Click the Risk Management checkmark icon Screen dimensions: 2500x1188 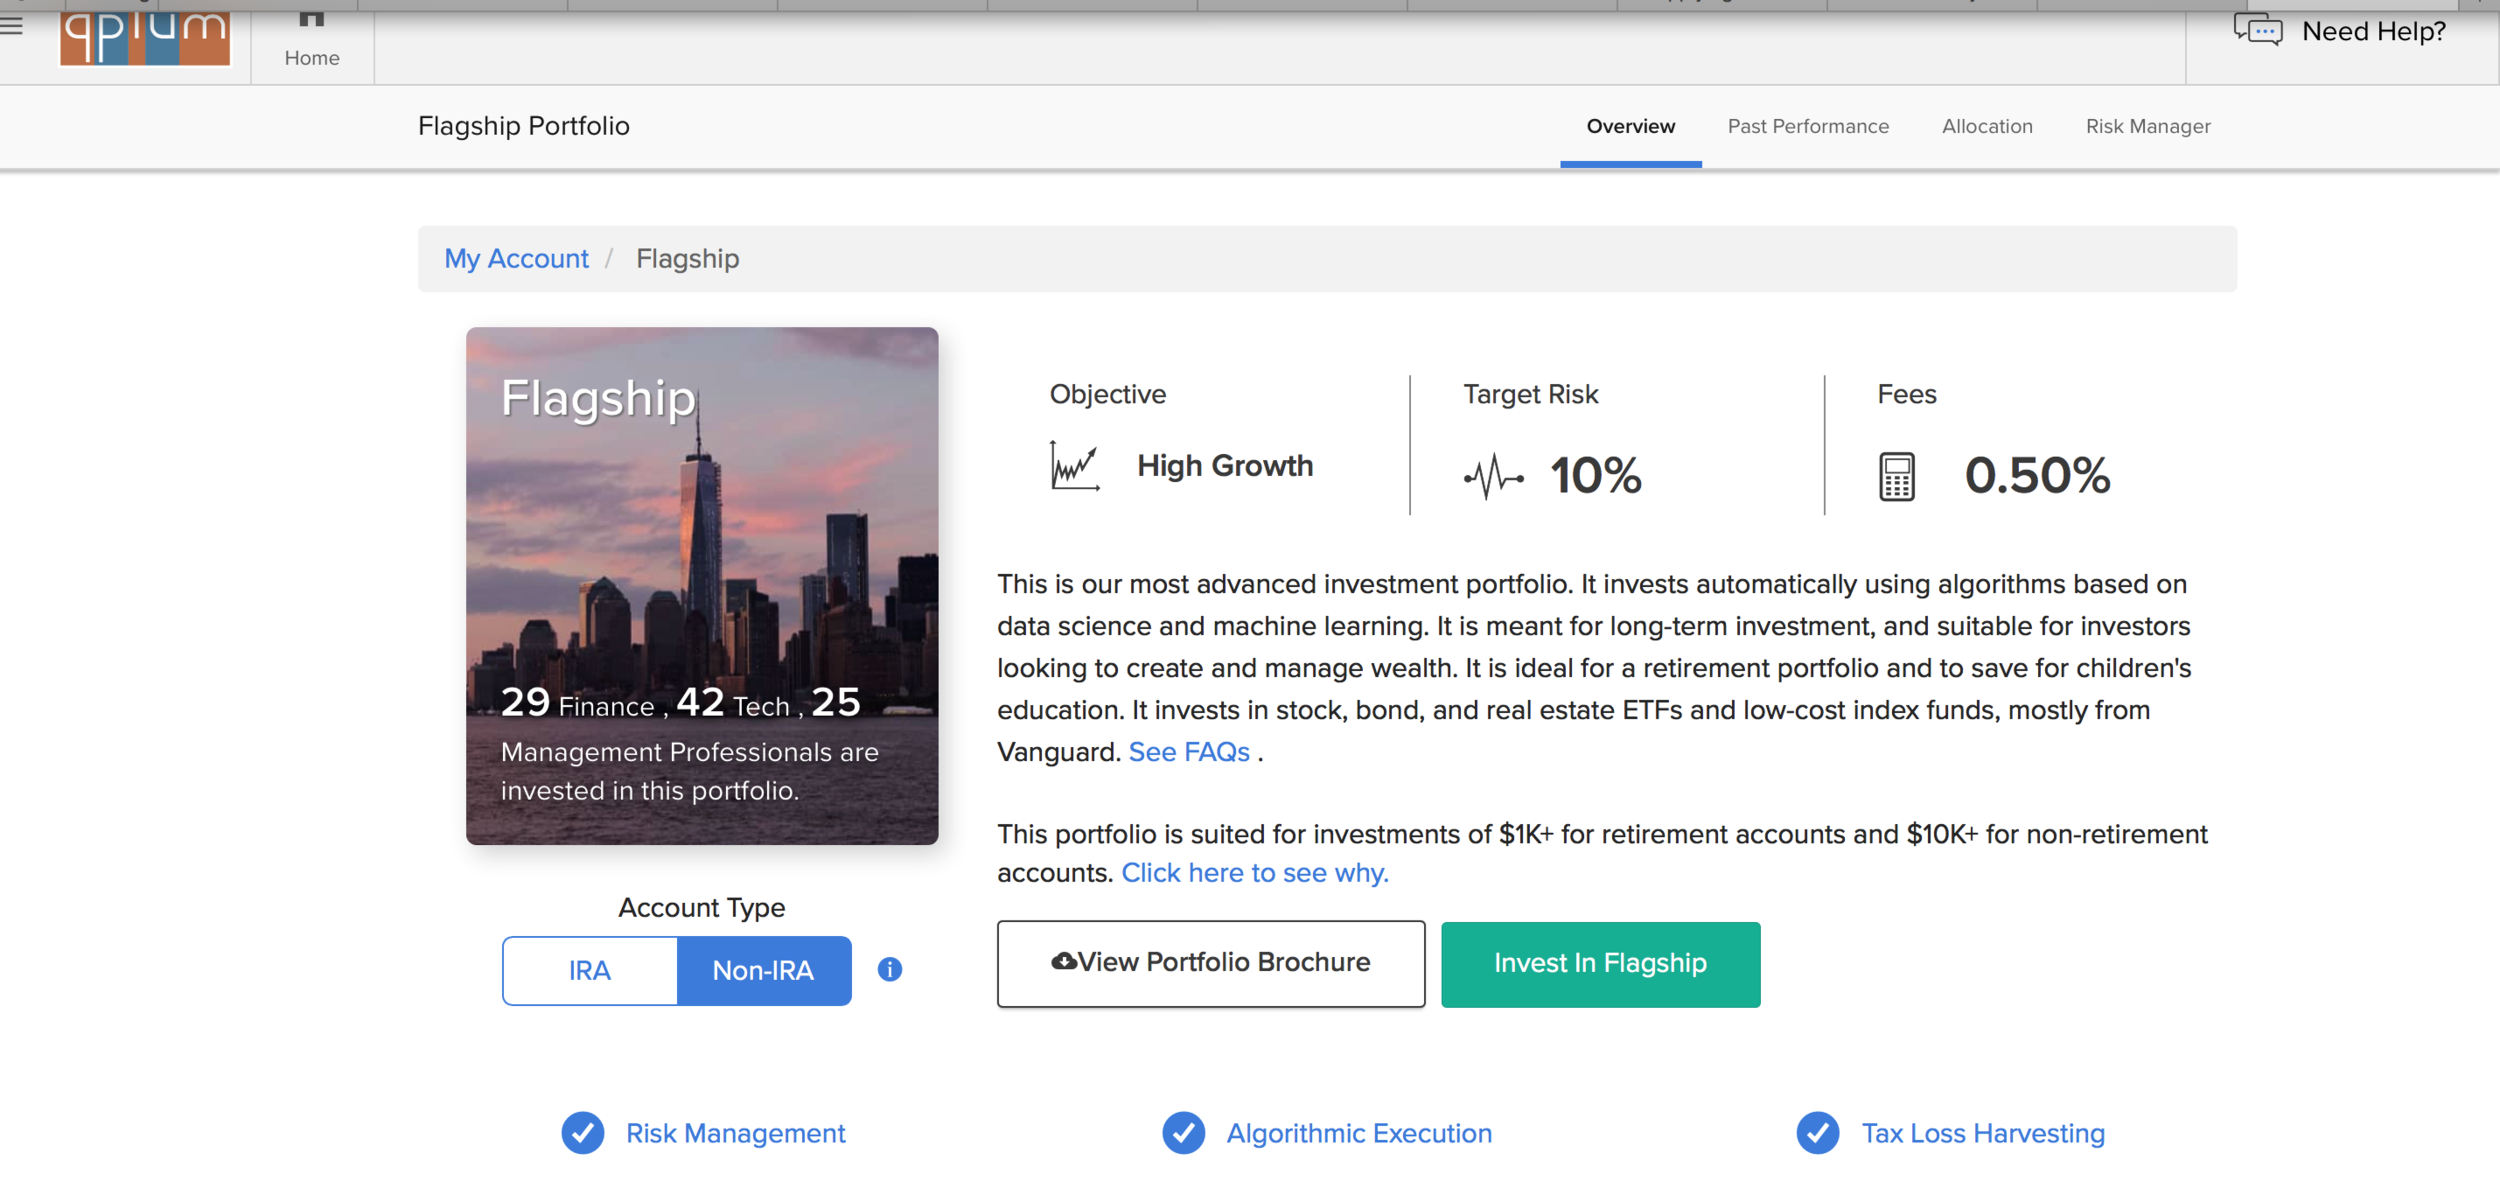click(x=583, y=1133)
